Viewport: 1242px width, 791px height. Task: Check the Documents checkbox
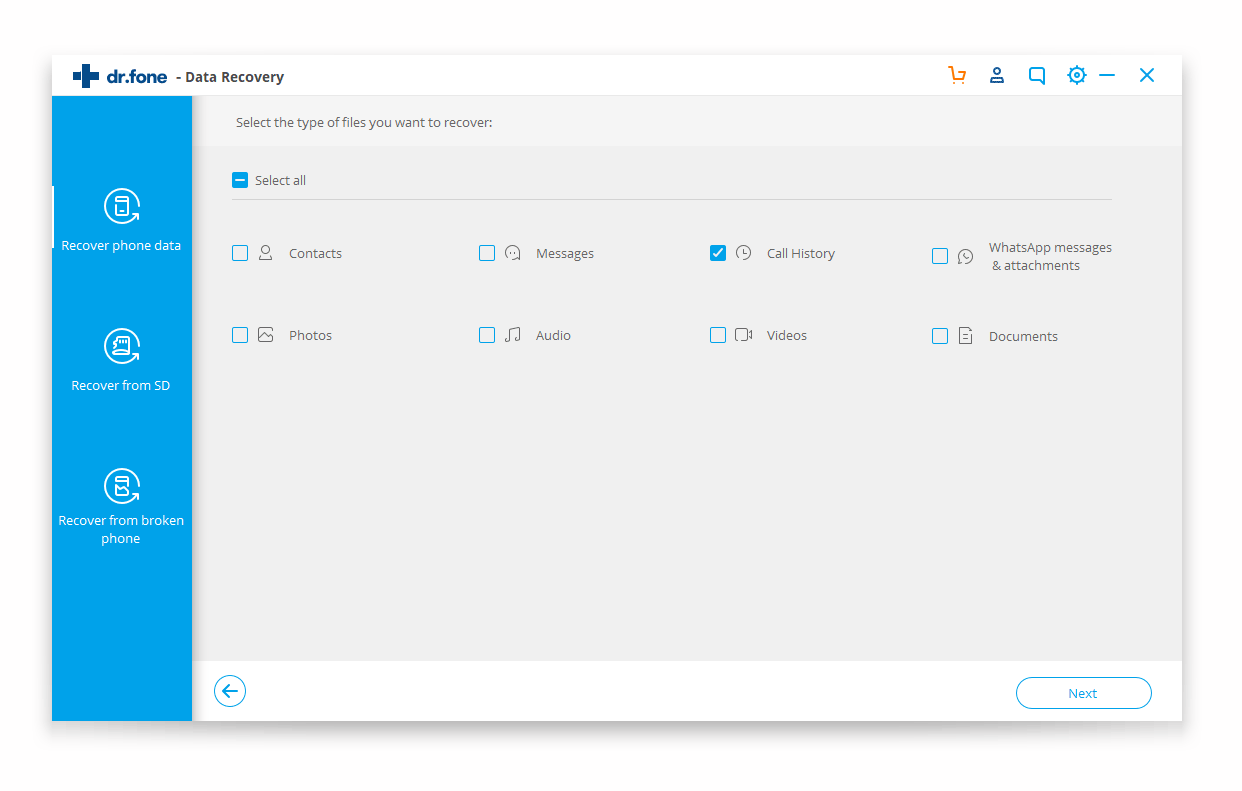pyautogui.click(x=940, y=336)
